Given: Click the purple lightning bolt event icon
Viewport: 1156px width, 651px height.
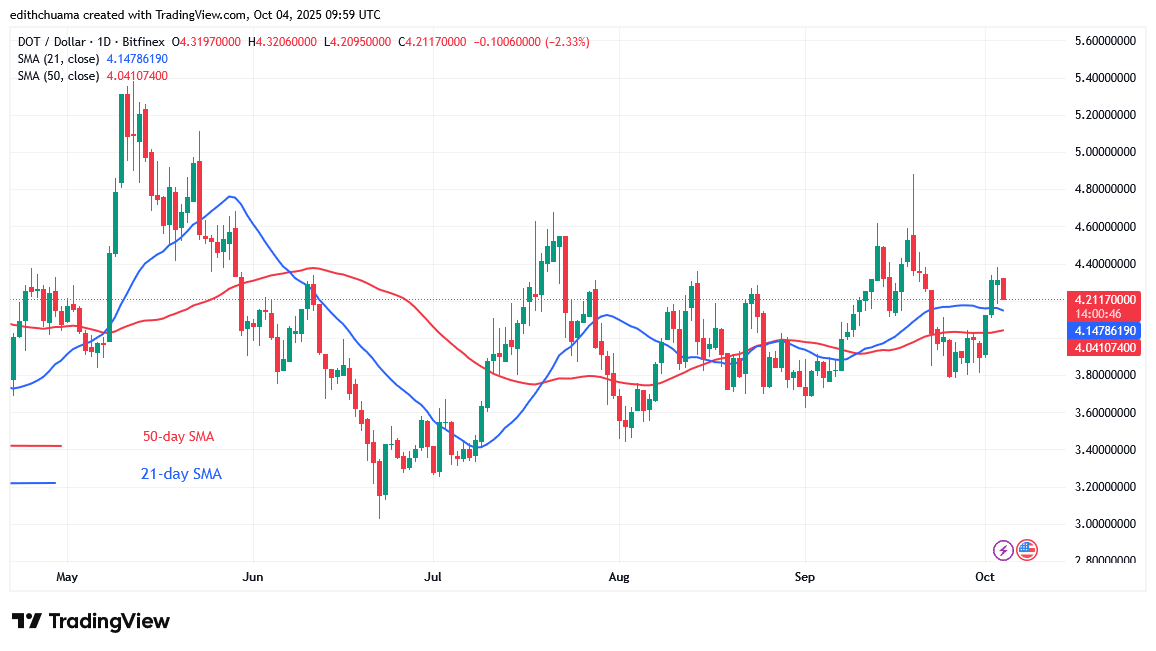Looking at the screenshot, I should coord(1003,550).
